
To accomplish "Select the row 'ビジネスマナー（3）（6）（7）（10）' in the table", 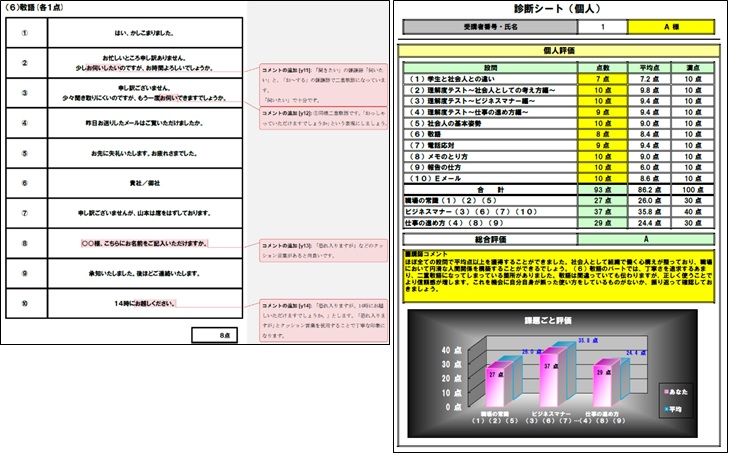I will point(559,212).
